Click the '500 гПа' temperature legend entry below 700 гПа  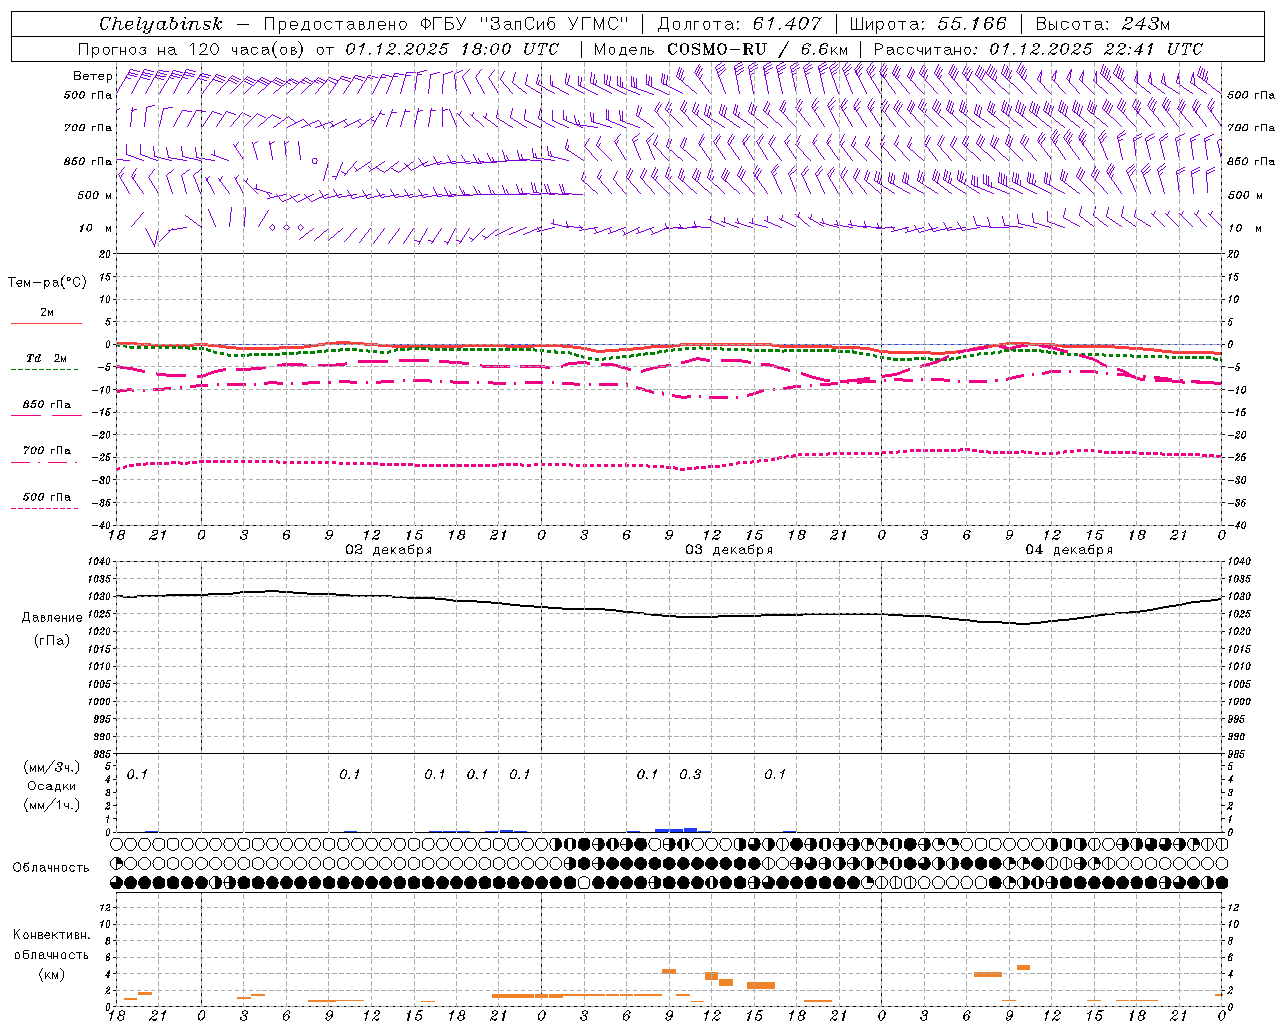tap(47, 497)
